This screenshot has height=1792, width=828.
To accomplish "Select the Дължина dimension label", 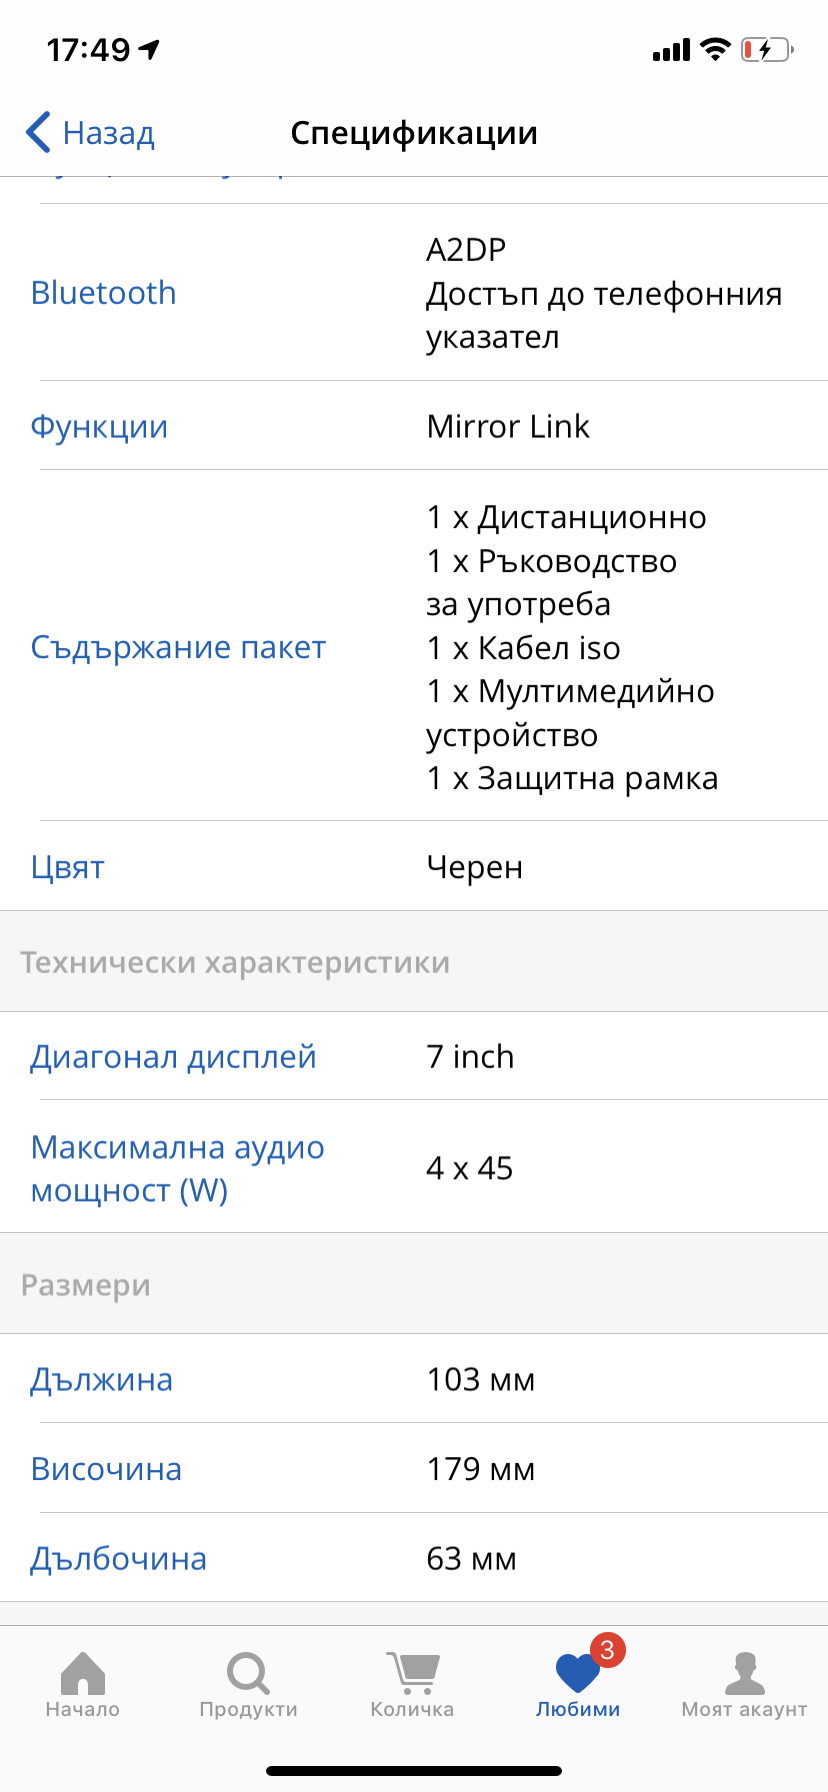I will pos(101,1380).
